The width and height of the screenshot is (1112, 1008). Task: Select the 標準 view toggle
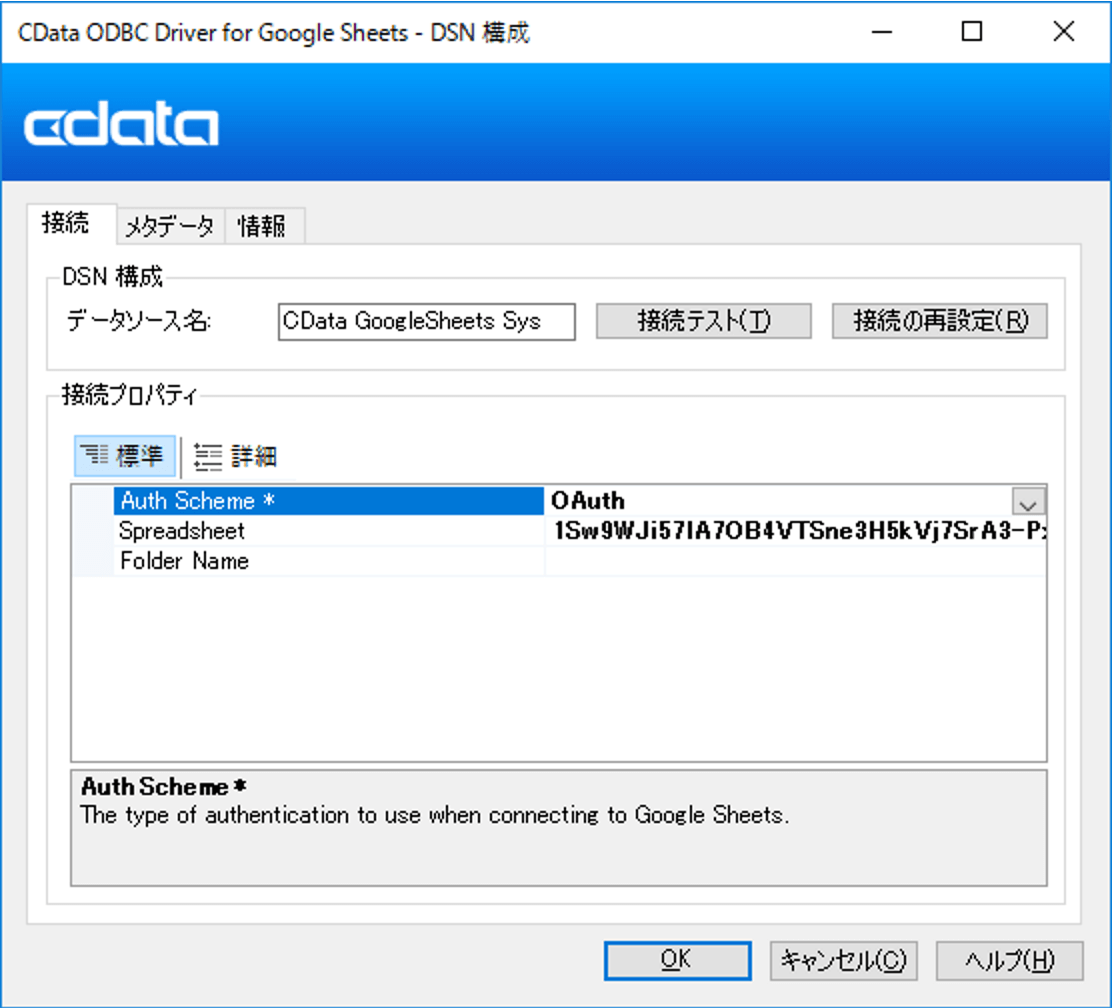pyautogui.click(x=125, y=455)
